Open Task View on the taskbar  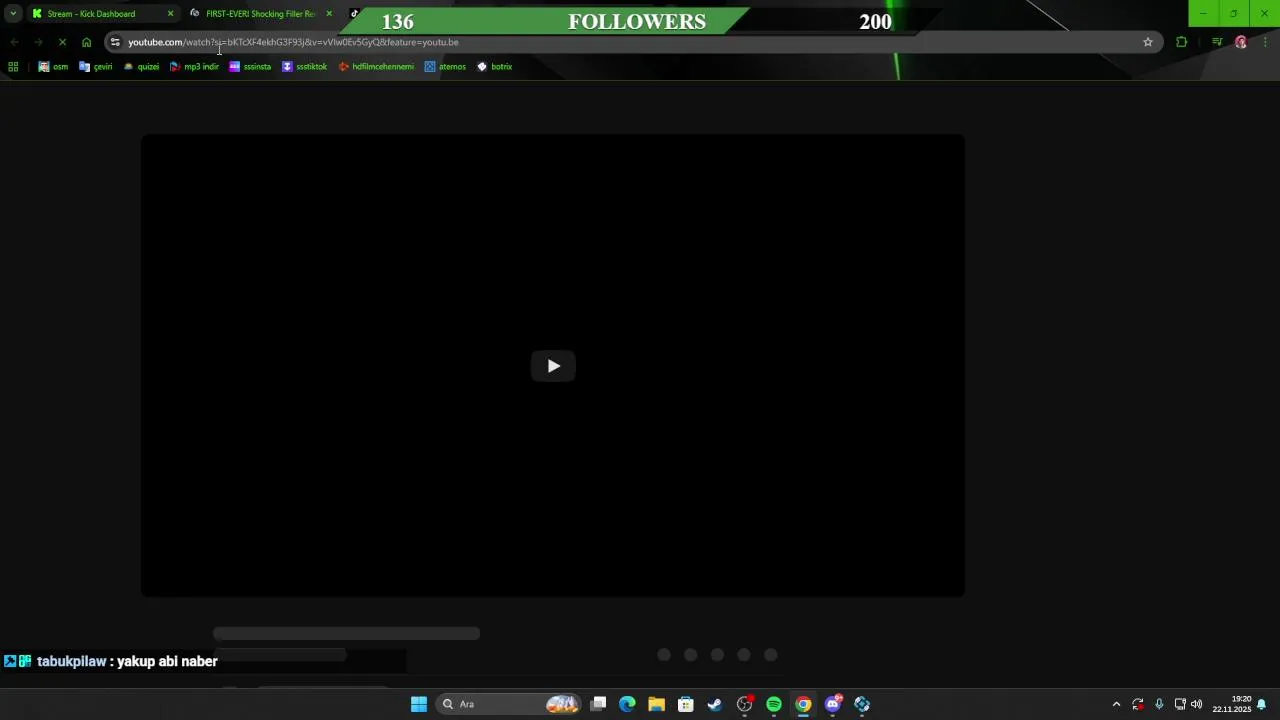[598, 704]
